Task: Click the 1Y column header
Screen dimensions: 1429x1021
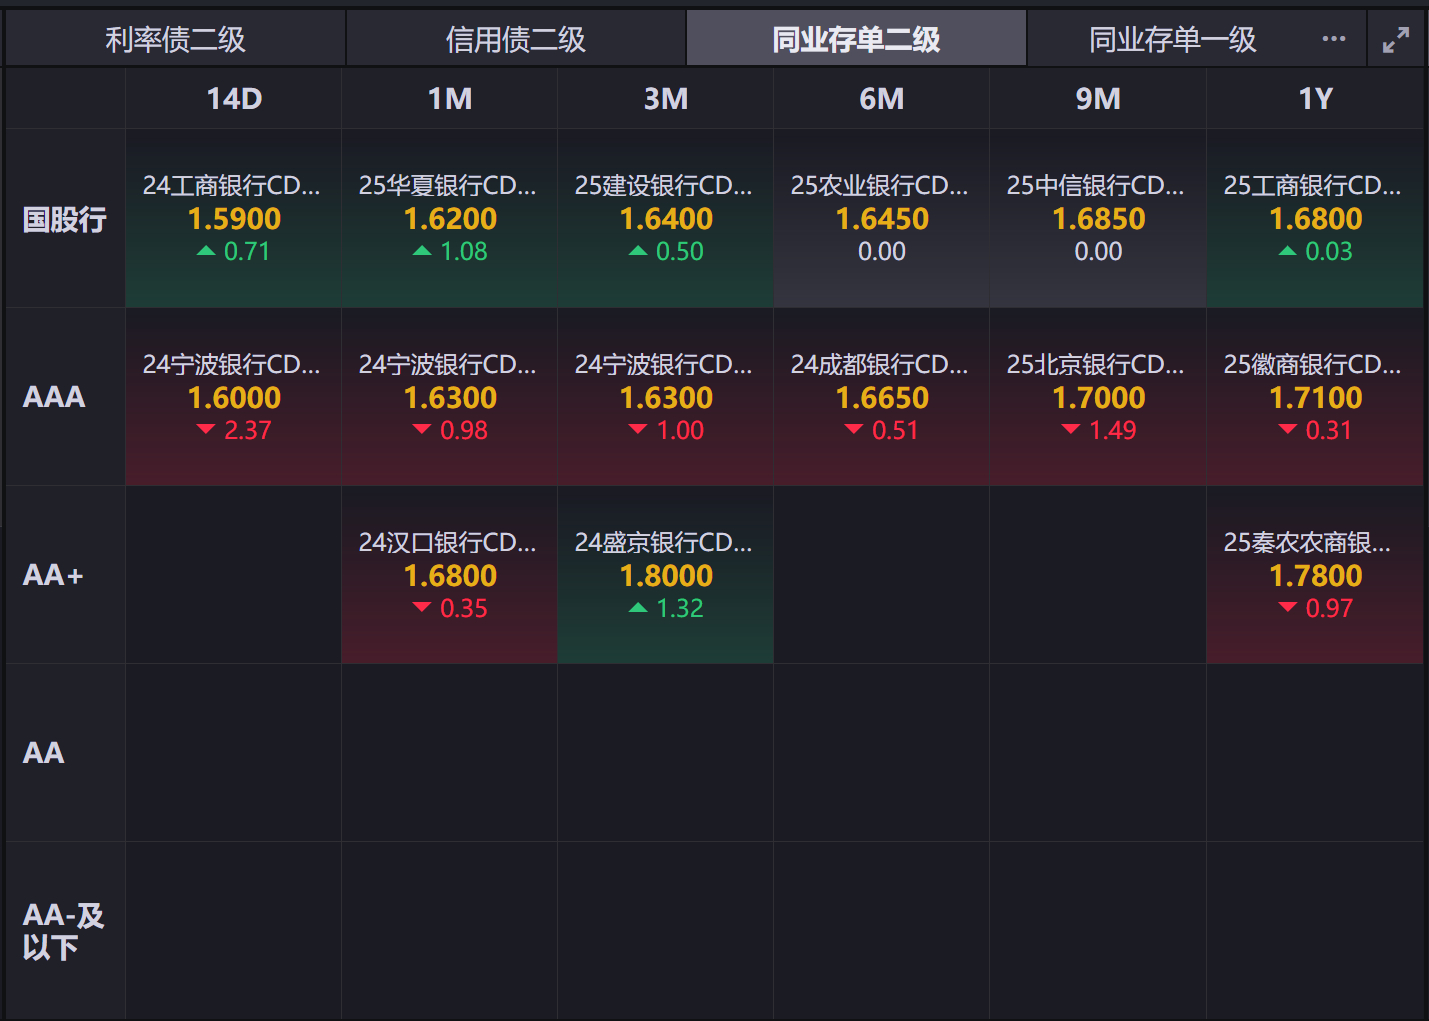Action: tap(1315, 99)
